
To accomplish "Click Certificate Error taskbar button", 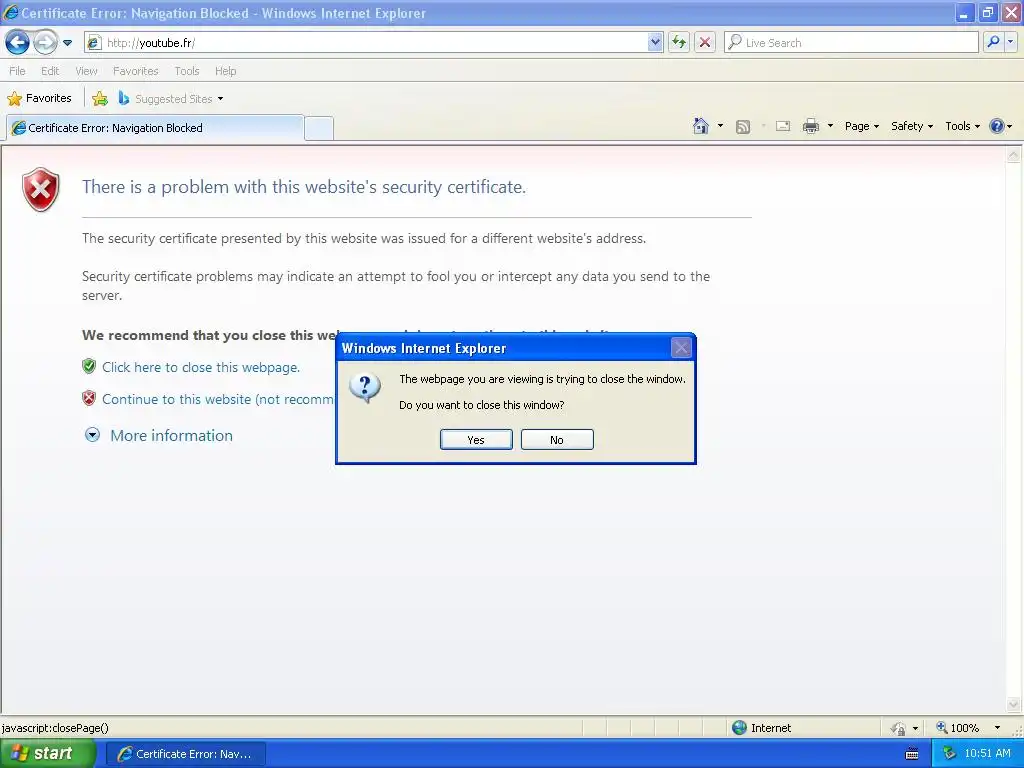I will [x=185, y=754].
